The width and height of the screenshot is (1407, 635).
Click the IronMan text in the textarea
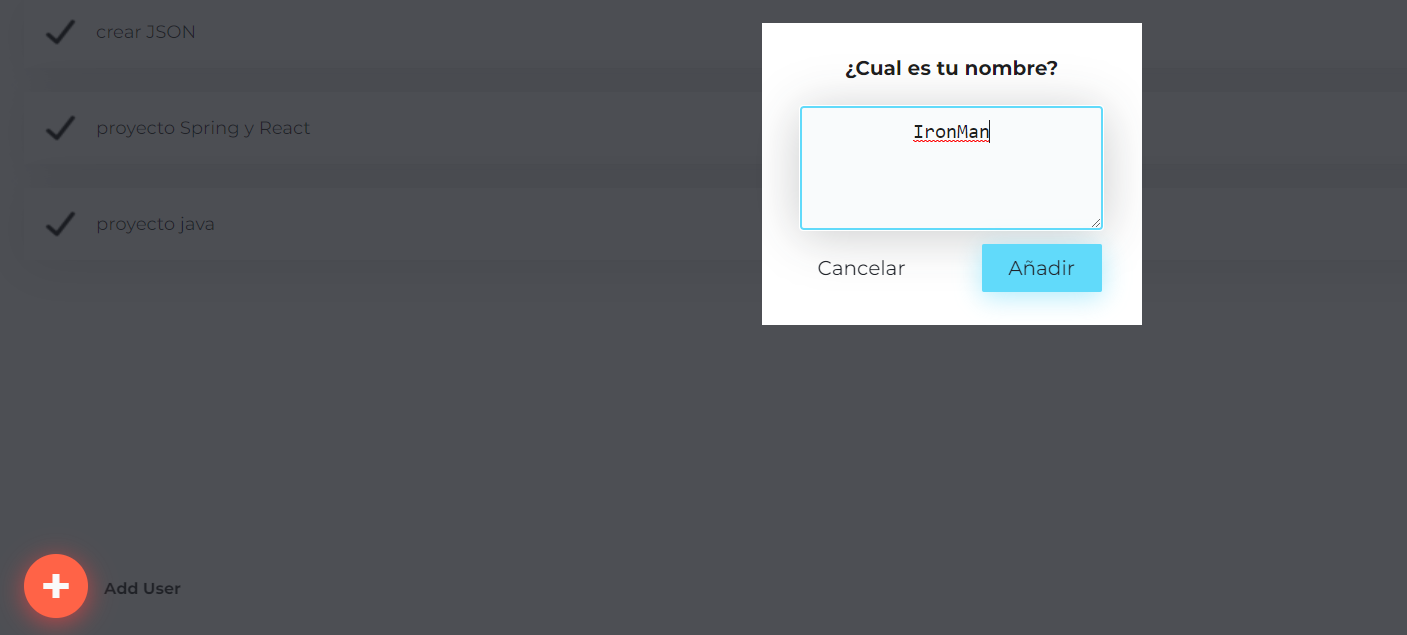(x=950, y=132)
